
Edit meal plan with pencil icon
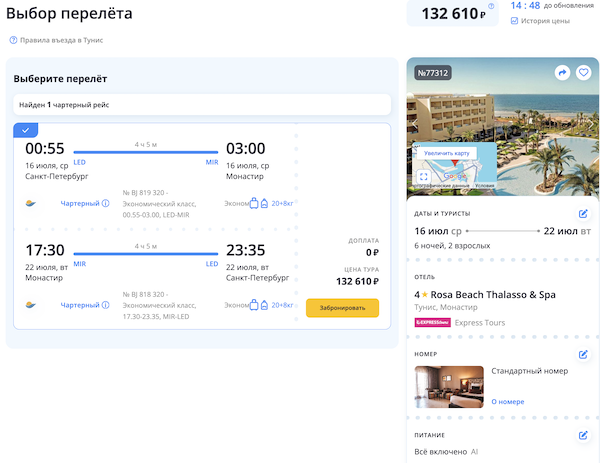(x=583, y=435)
